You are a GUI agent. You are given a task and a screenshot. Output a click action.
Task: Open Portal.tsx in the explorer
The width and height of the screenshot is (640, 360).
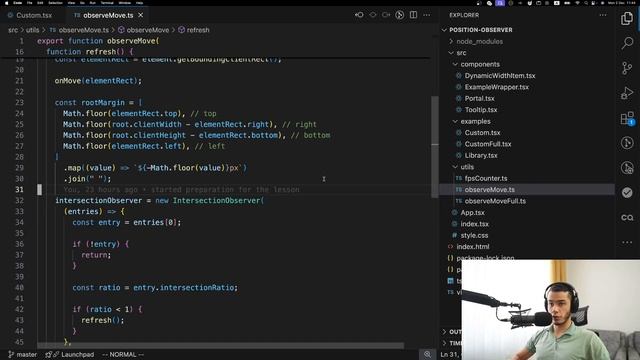pos(479,98)
